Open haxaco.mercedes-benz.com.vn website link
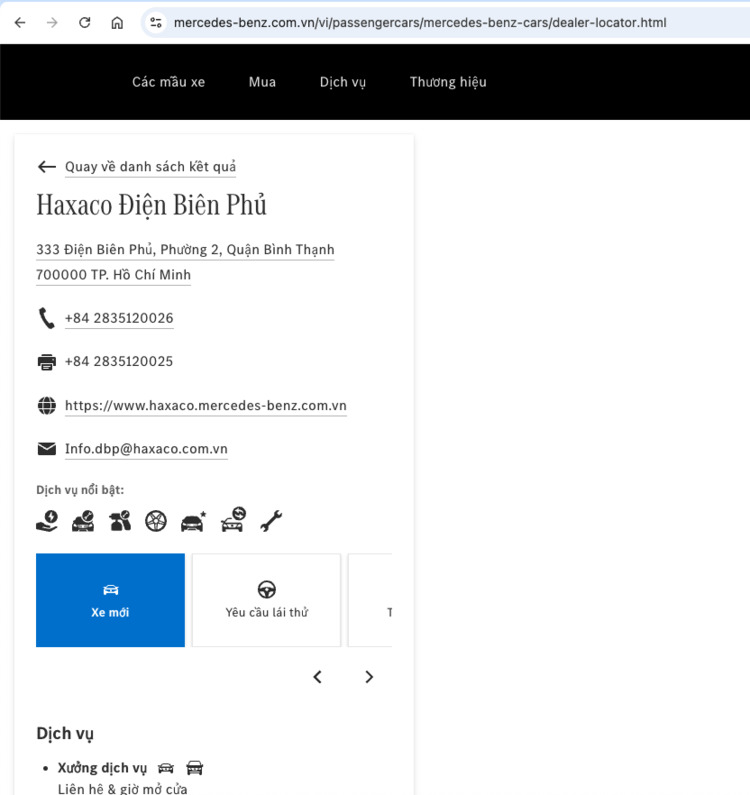This screenshot has height=795, width=750. point(206,406)
